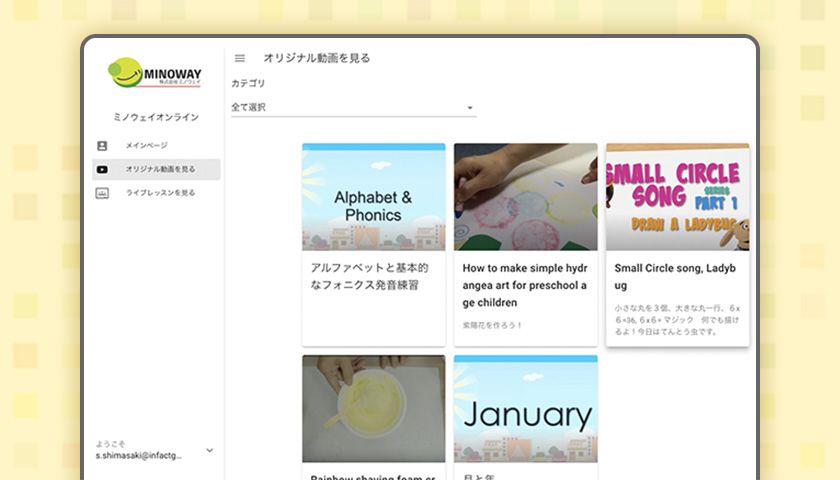Open the hamburger menu icon

tap(239, 58)
